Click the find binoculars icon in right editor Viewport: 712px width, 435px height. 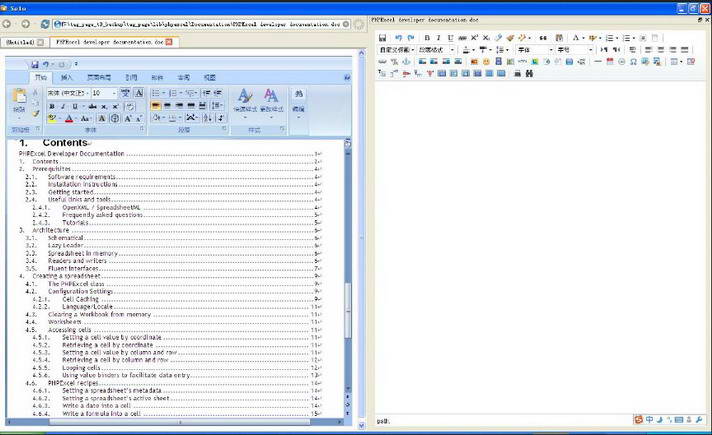[529, 73]
